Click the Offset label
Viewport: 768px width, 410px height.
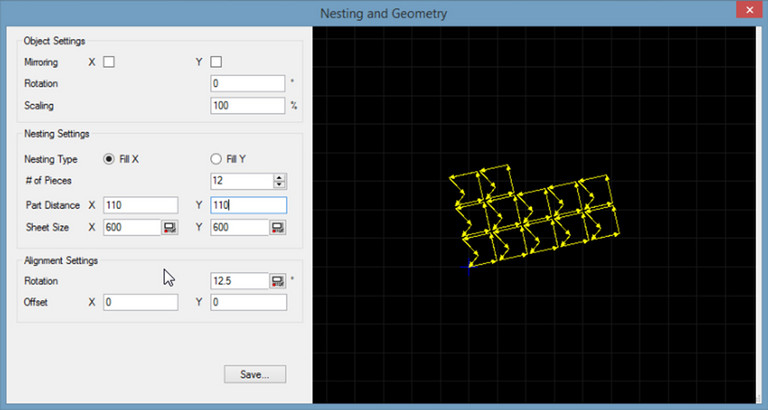(36, 302)
